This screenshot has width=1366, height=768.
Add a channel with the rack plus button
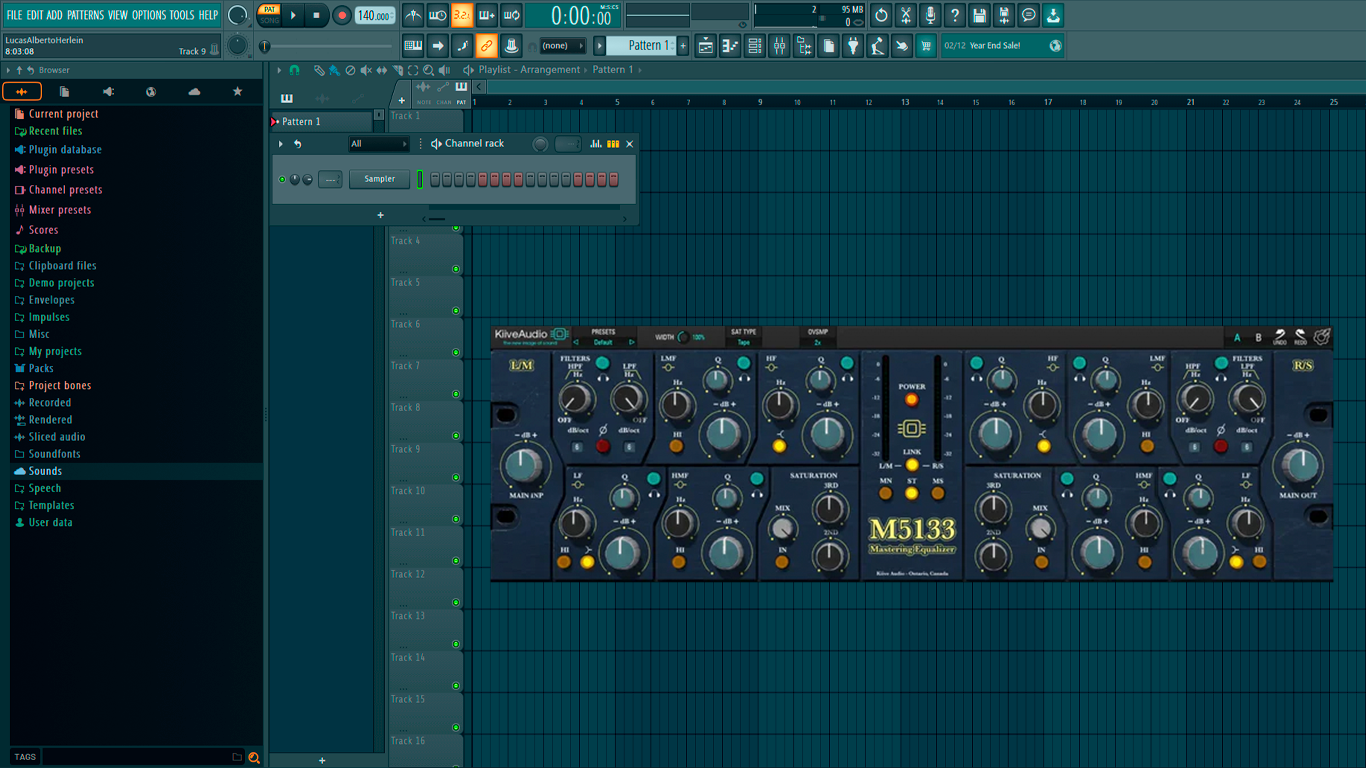[x=380, y=215]
